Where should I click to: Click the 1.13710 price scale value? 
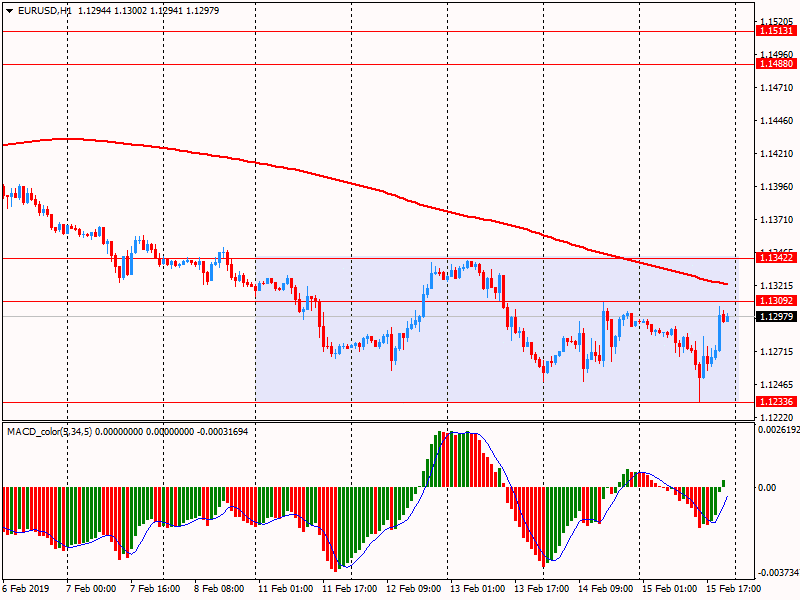coord(777,220)
